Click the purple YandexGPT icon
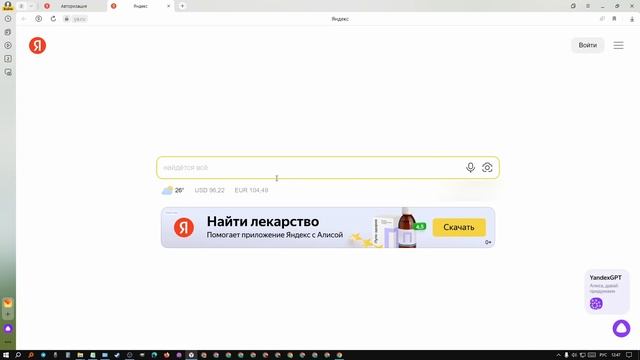 pyautogui.click(x=596, y=303)
